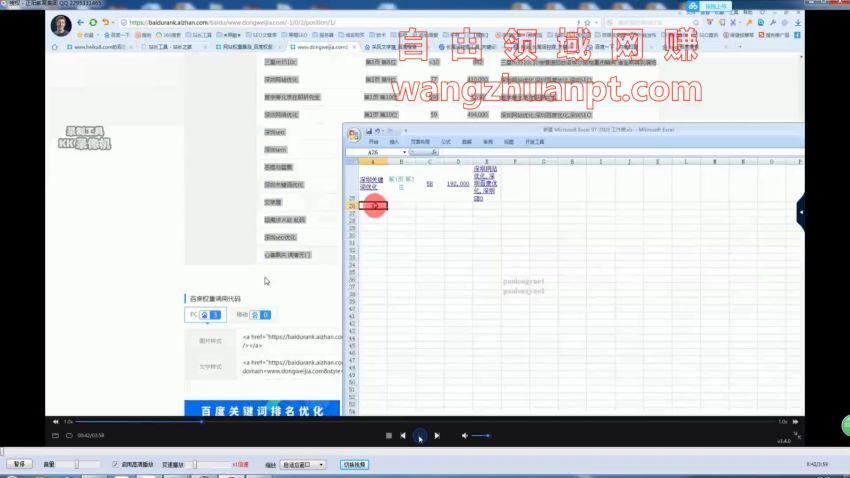Open the Excel 开始 ribbon tab
The width and height of the screenshot is (850, 478).
(374, 142)
